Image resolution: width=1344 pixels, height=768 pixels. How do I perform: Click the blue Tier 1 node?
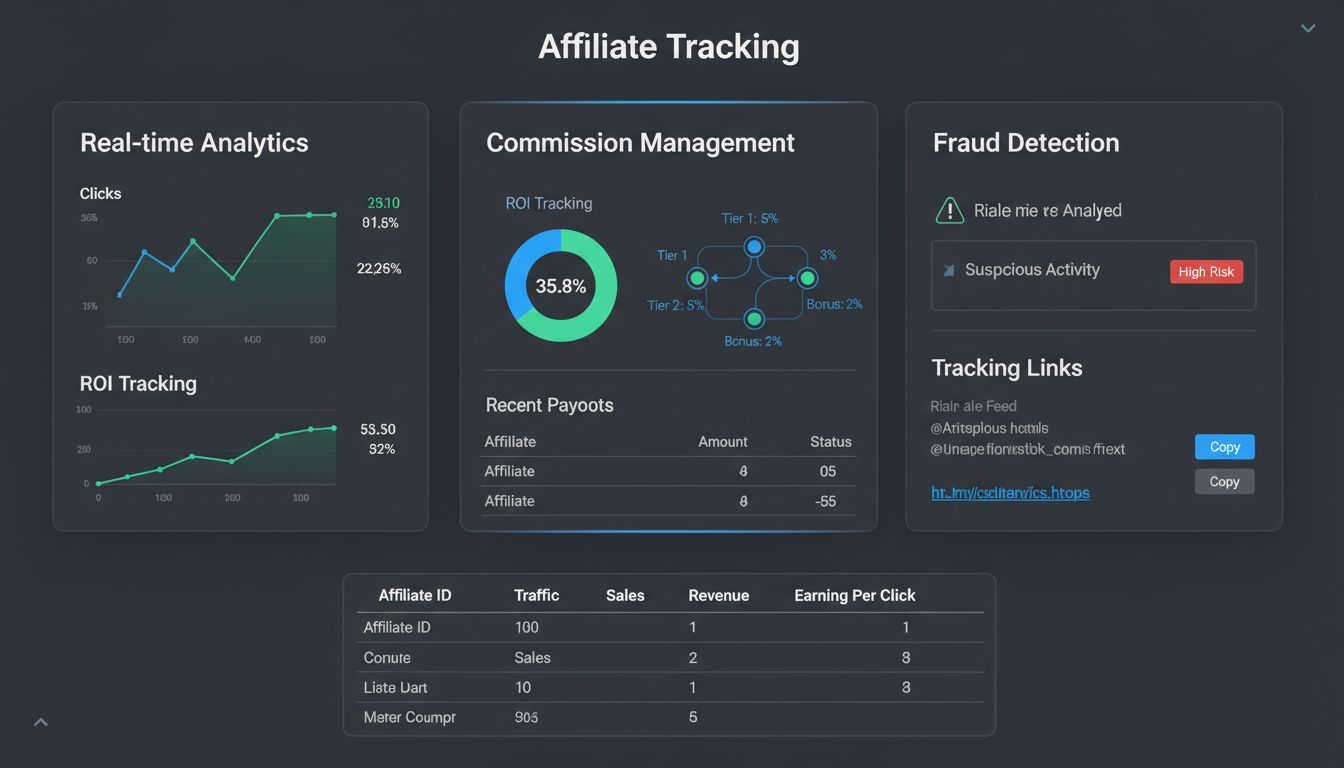tap(753, 247)
